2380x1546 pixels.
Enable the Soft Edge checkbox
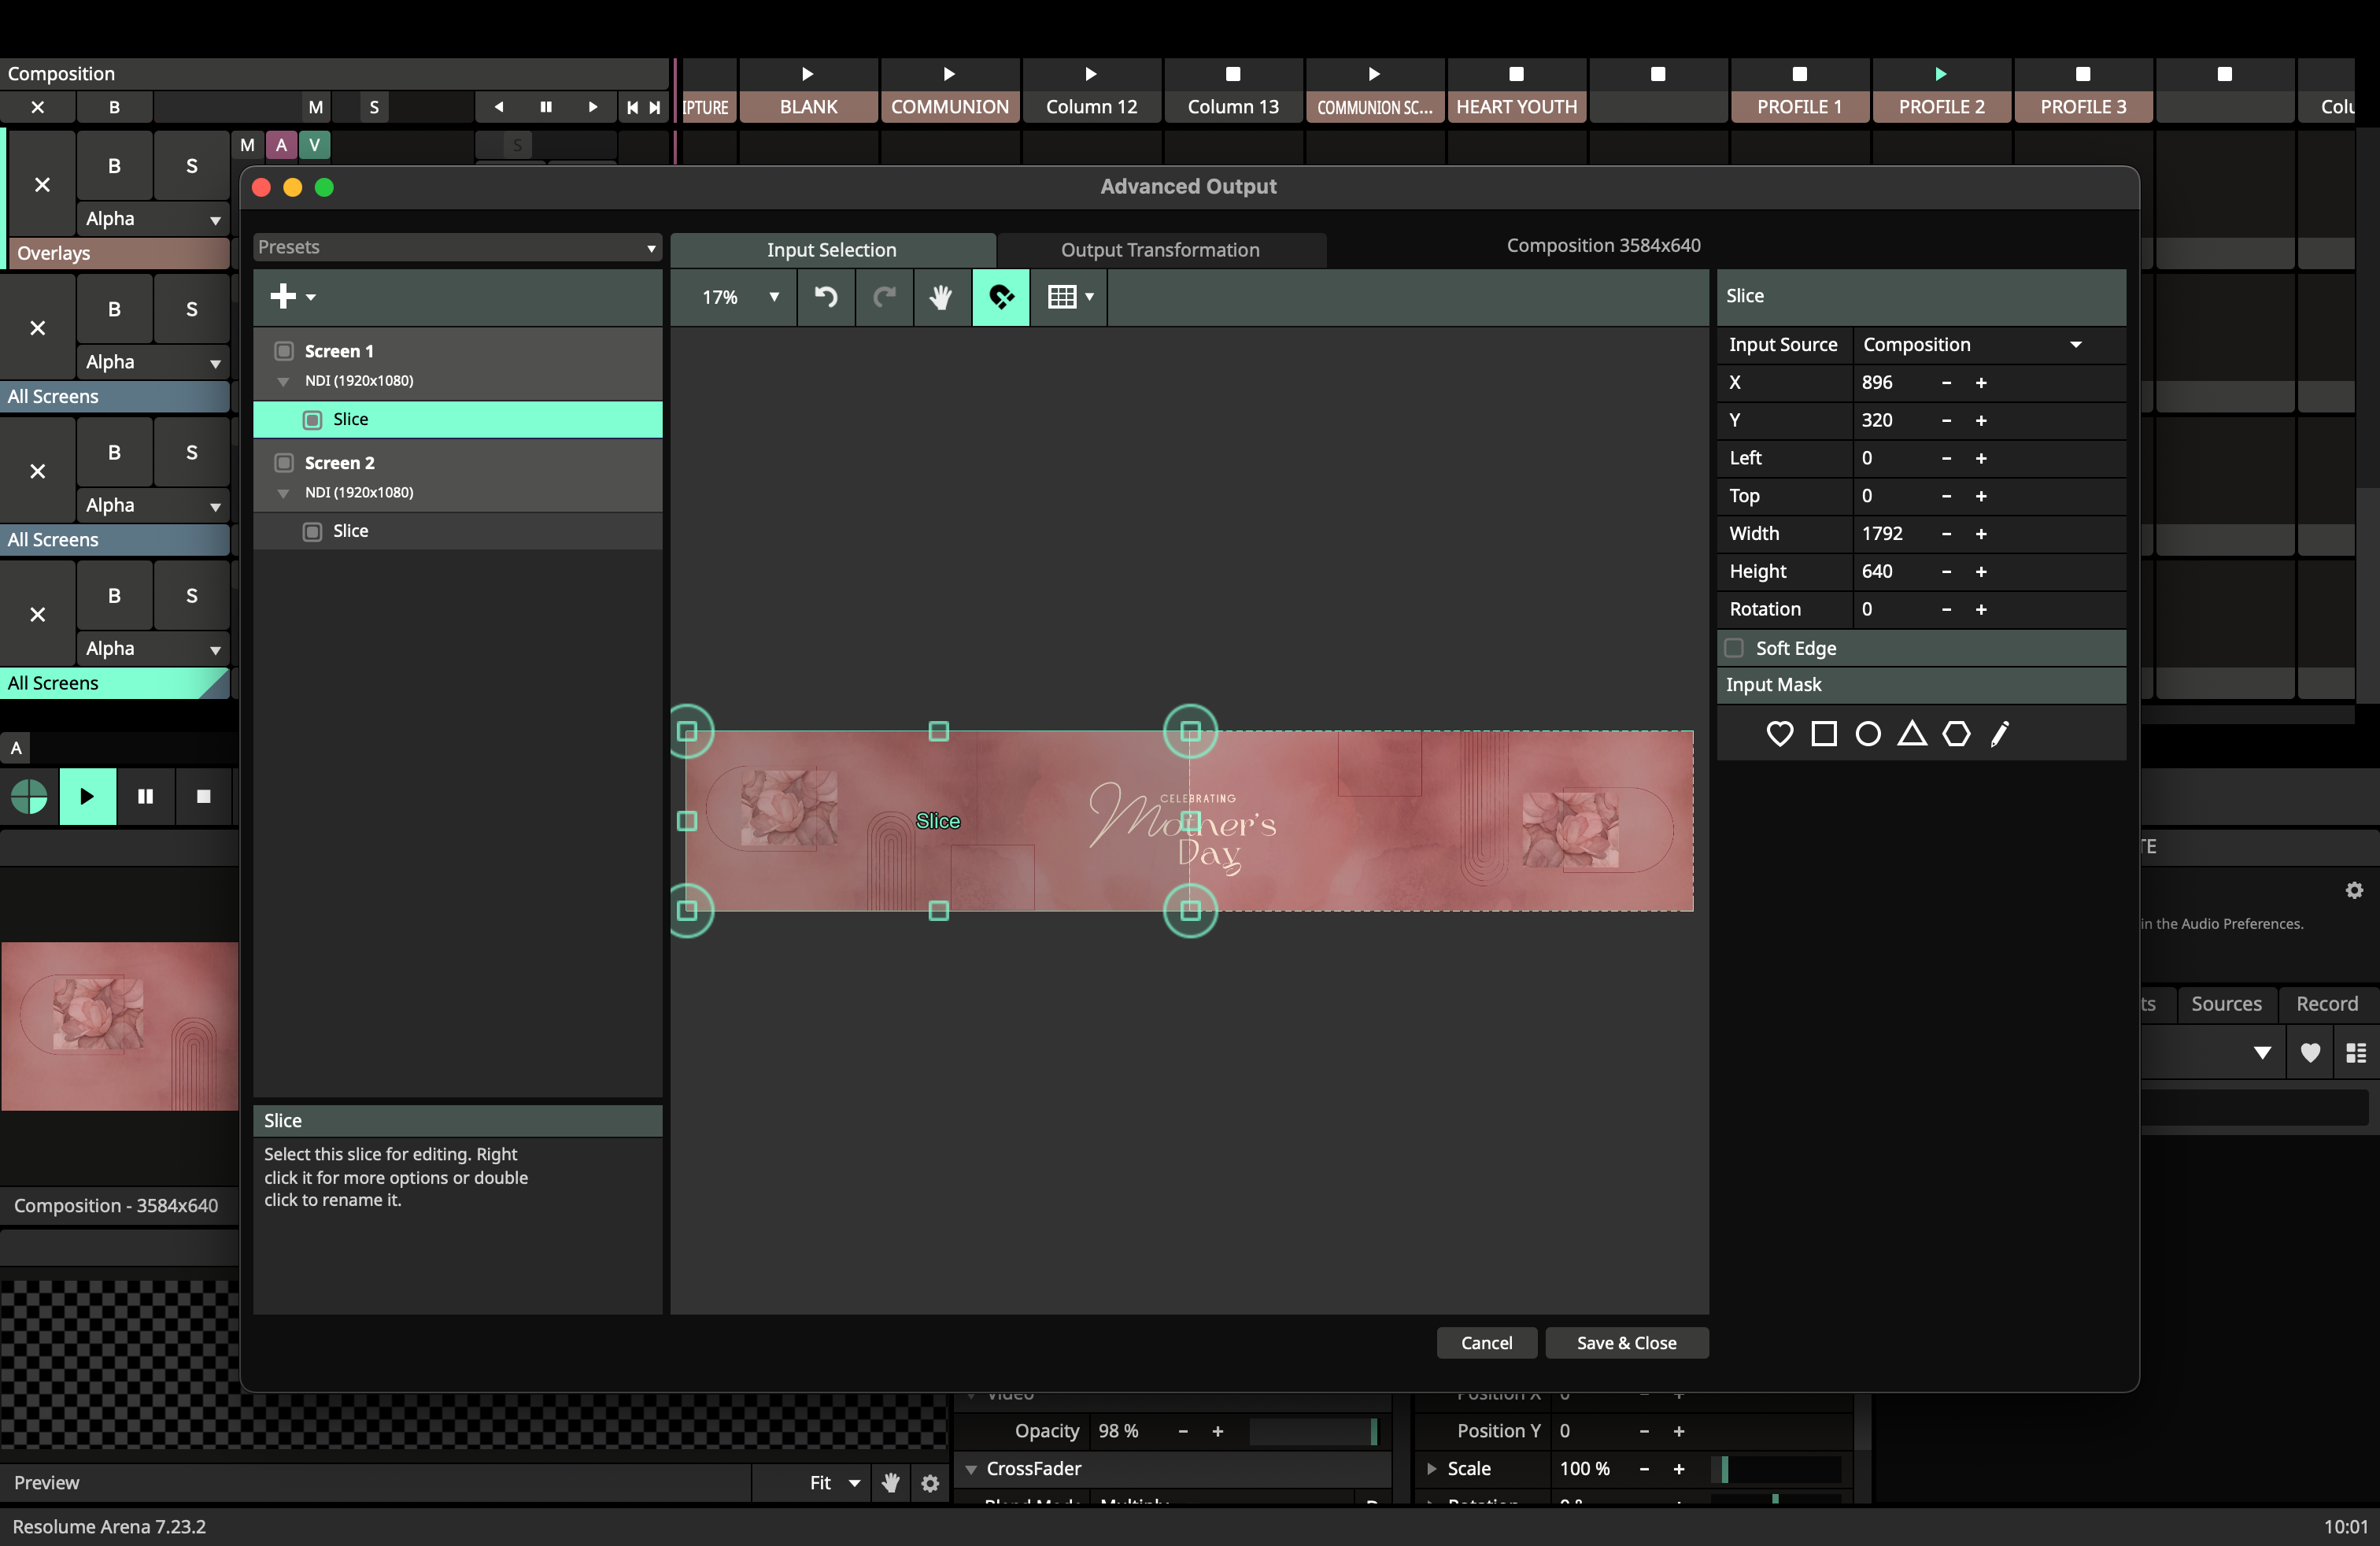pyautogui.click(x=1734, y=647)
